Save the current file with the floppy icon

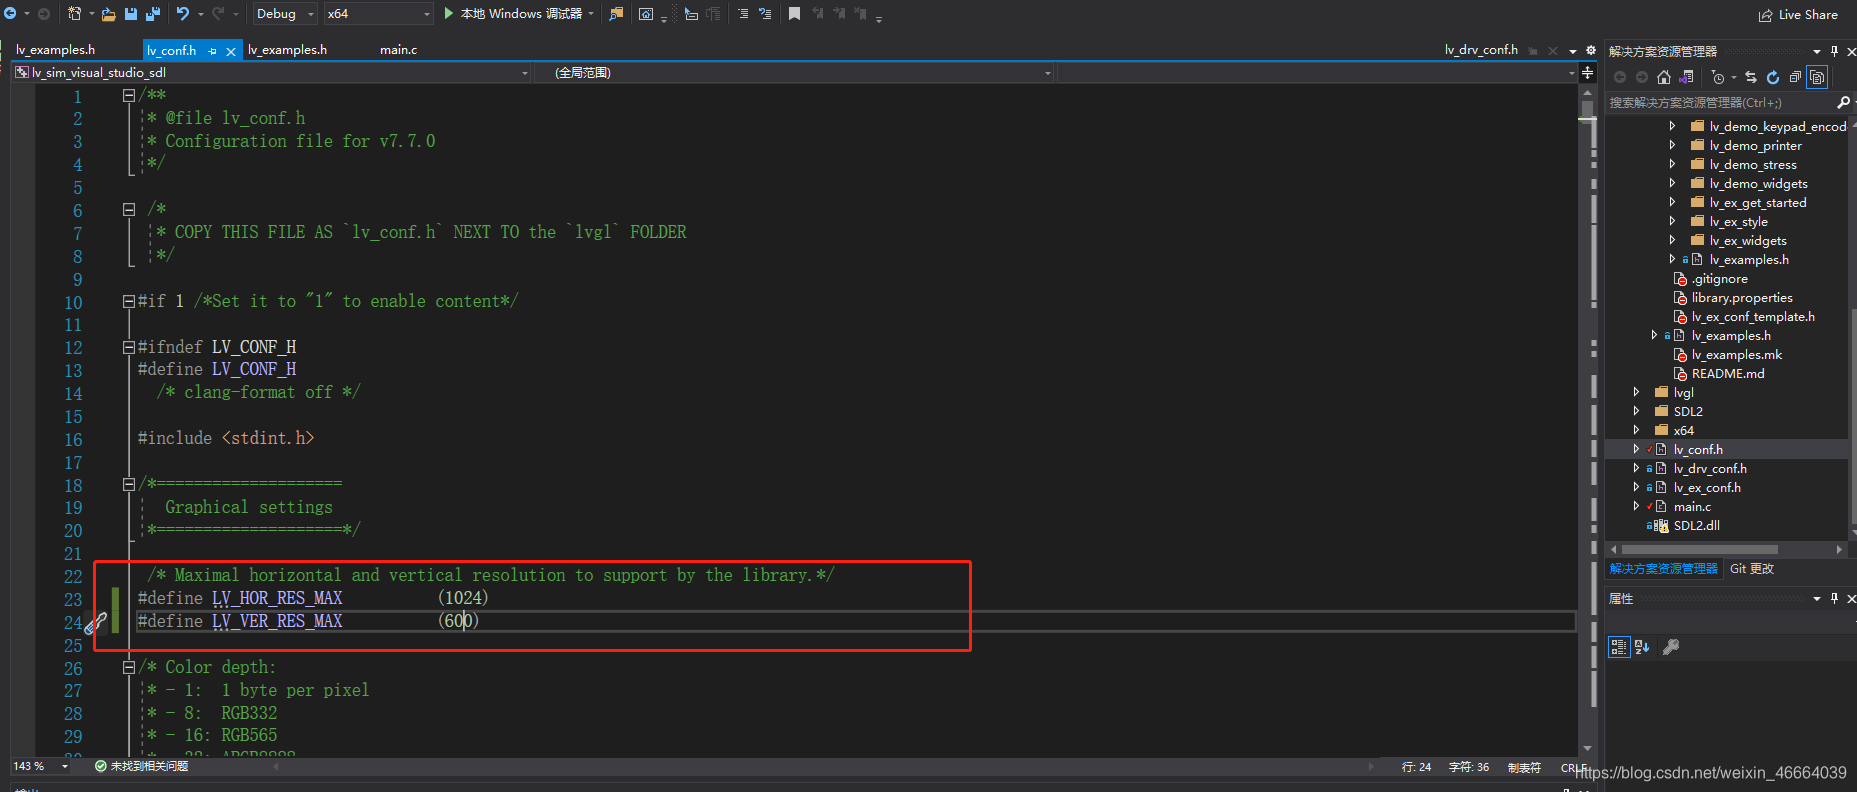[131, 14]
